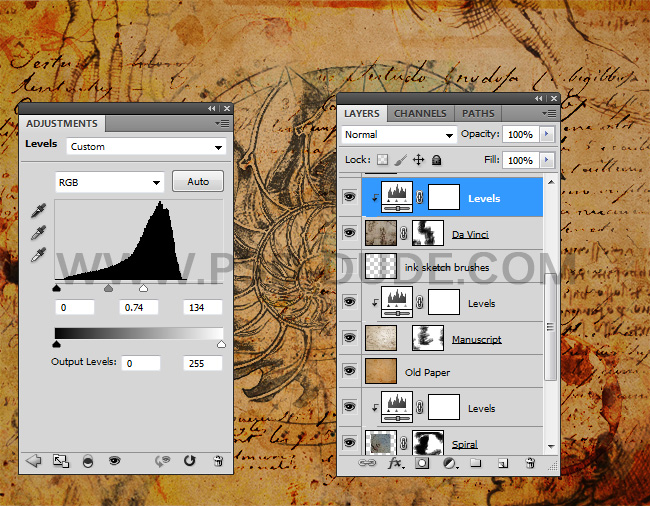Toggle lock position move icon
The height and width of the screenshot is (506, 650).
coord(419,160)
